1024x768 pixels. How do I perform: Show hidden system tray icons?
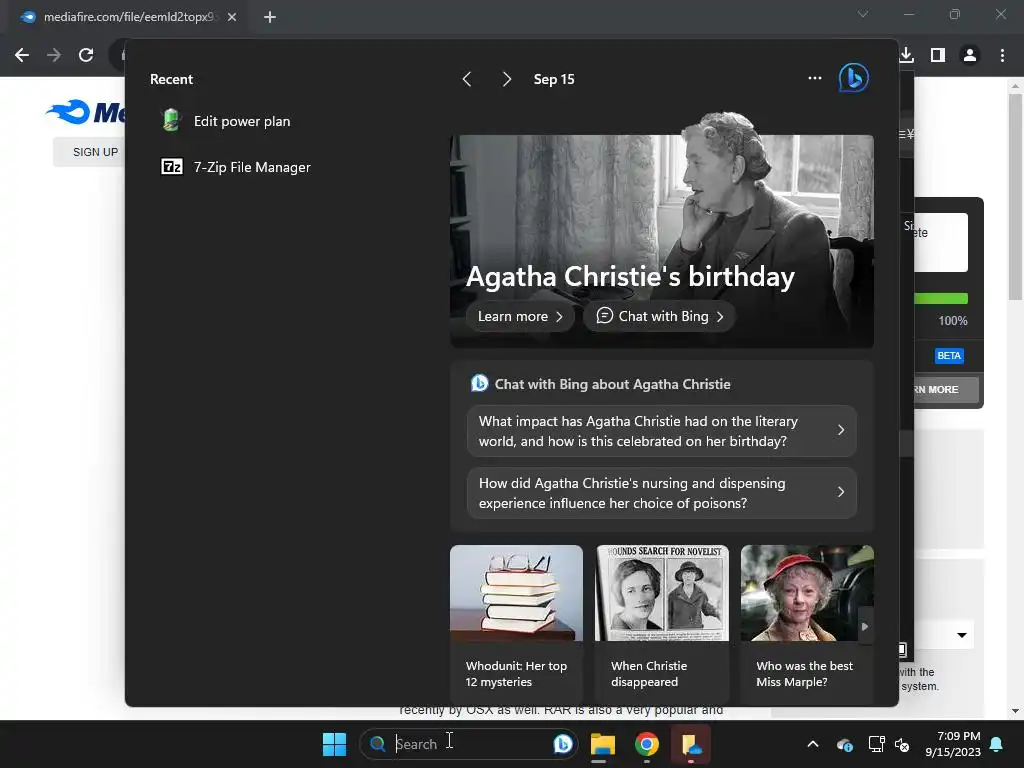pyautogui.click(x=813, y=744)
